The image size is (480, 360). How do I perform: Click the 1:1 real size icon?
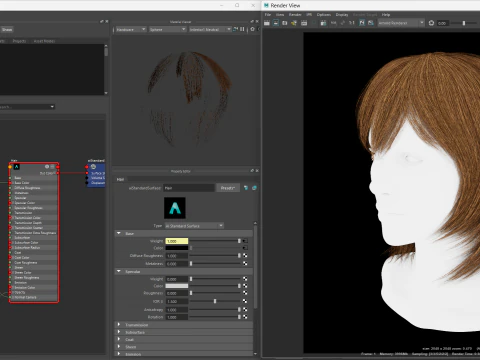point(352,23)
